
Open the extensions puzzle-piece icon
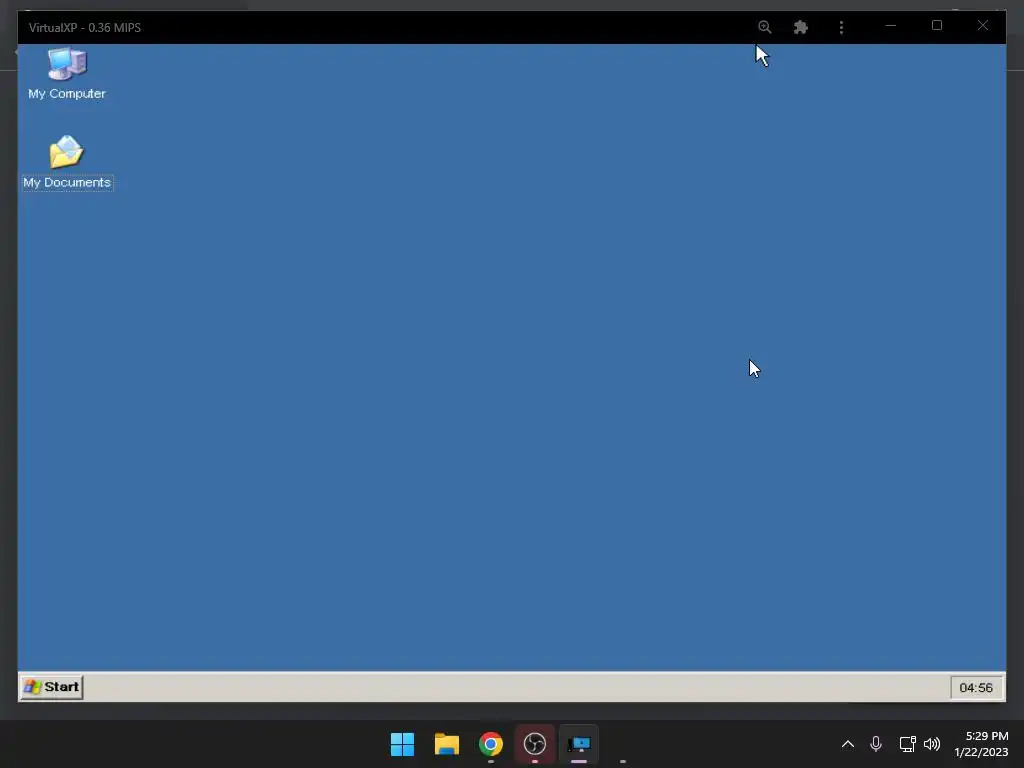click(x=801, y=27)
